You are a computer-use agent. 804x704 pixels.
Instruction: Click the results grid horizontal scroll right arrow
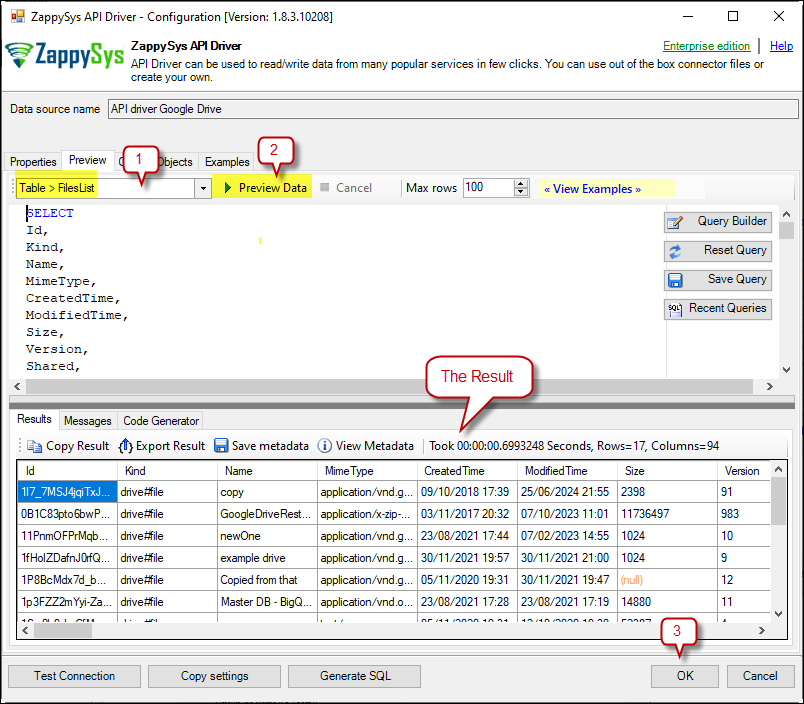pos(762,630)
